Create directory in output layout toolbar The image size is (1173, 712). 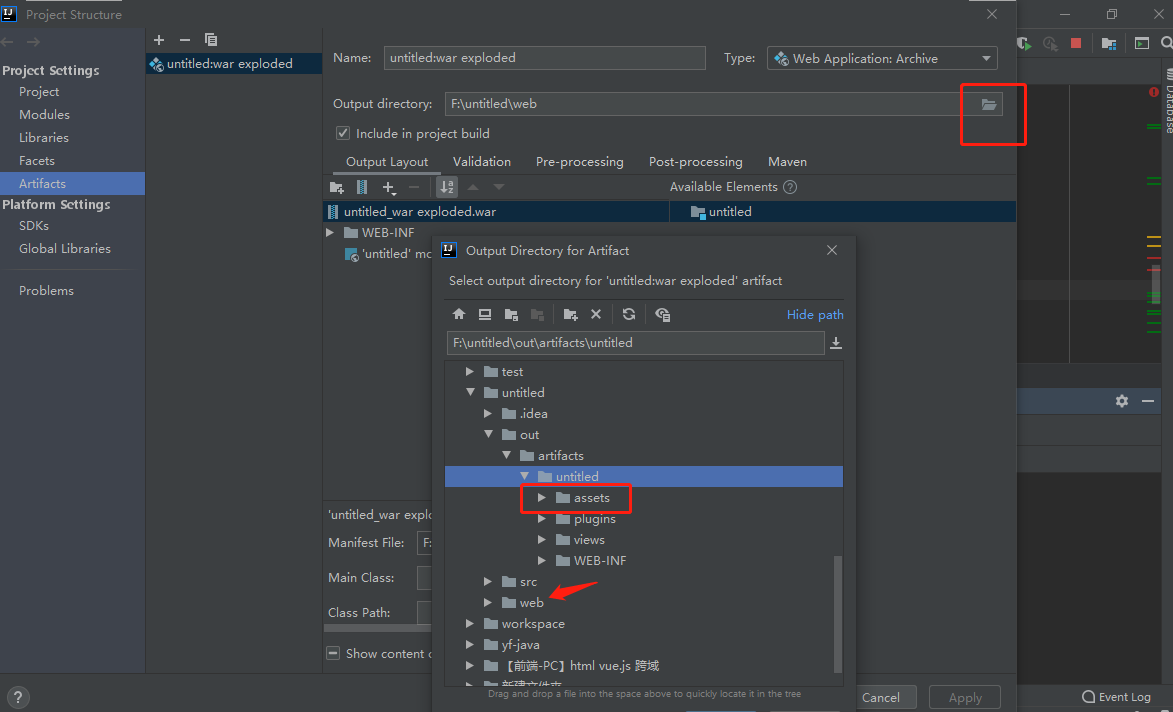pos(337,187)
